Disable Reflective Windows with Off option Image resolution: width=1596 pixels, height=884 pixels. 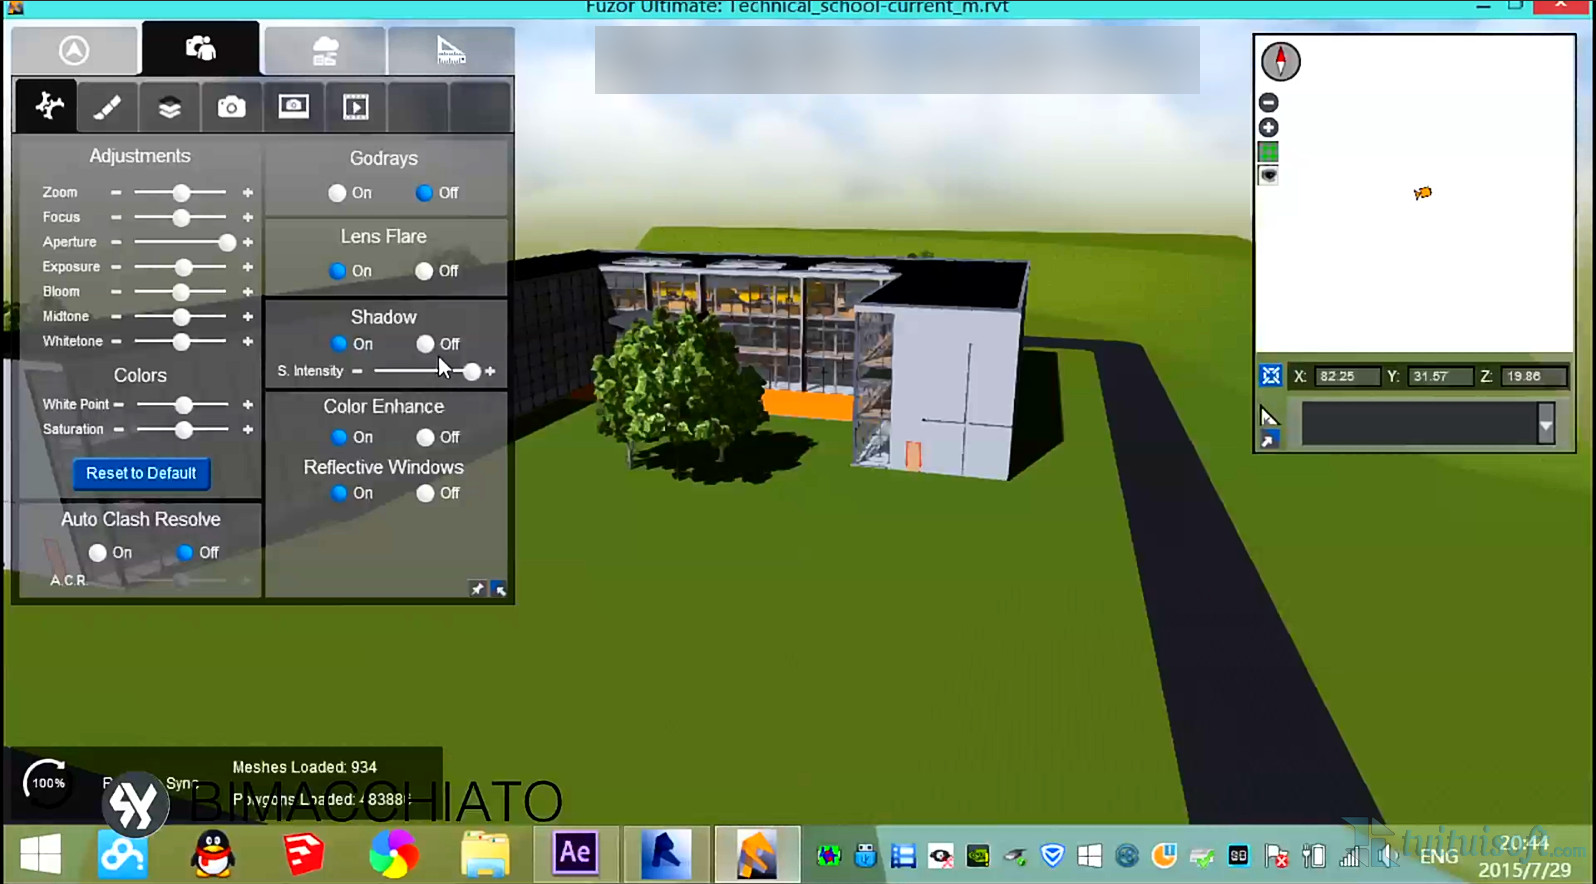(425, 493)
